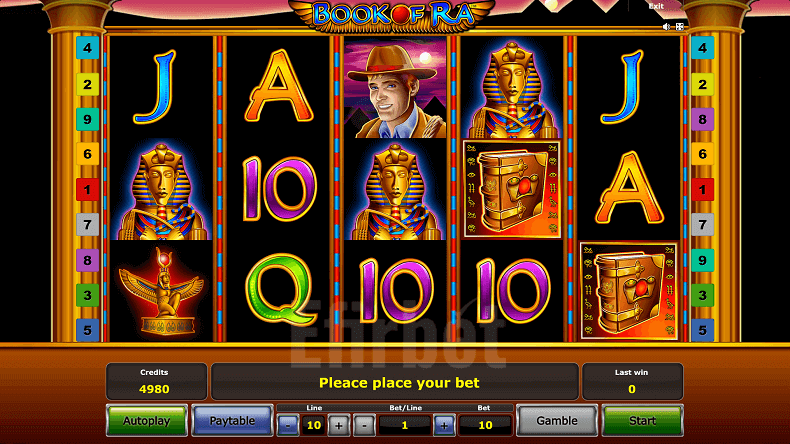The image size is (790, 444).
Task: Select payline 5 marker on right column
Action: 702,330
